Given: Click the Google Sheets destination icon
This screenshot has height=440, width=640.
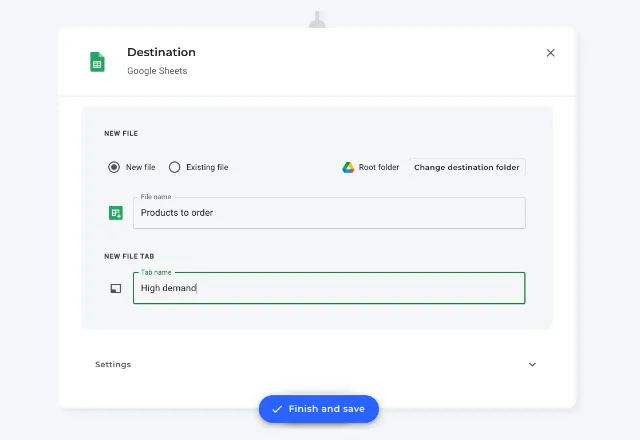Looking at the screenshot, I should (x=97, y=62).
